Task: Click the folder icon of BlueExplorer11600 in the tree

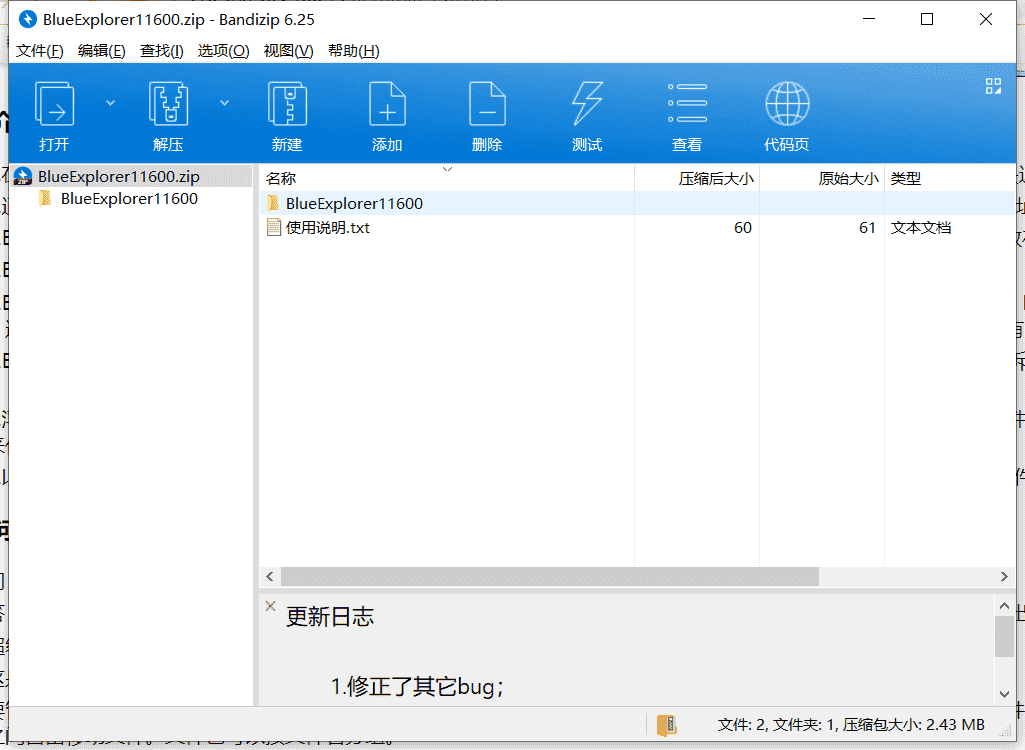Action: (x=45, y=198)
